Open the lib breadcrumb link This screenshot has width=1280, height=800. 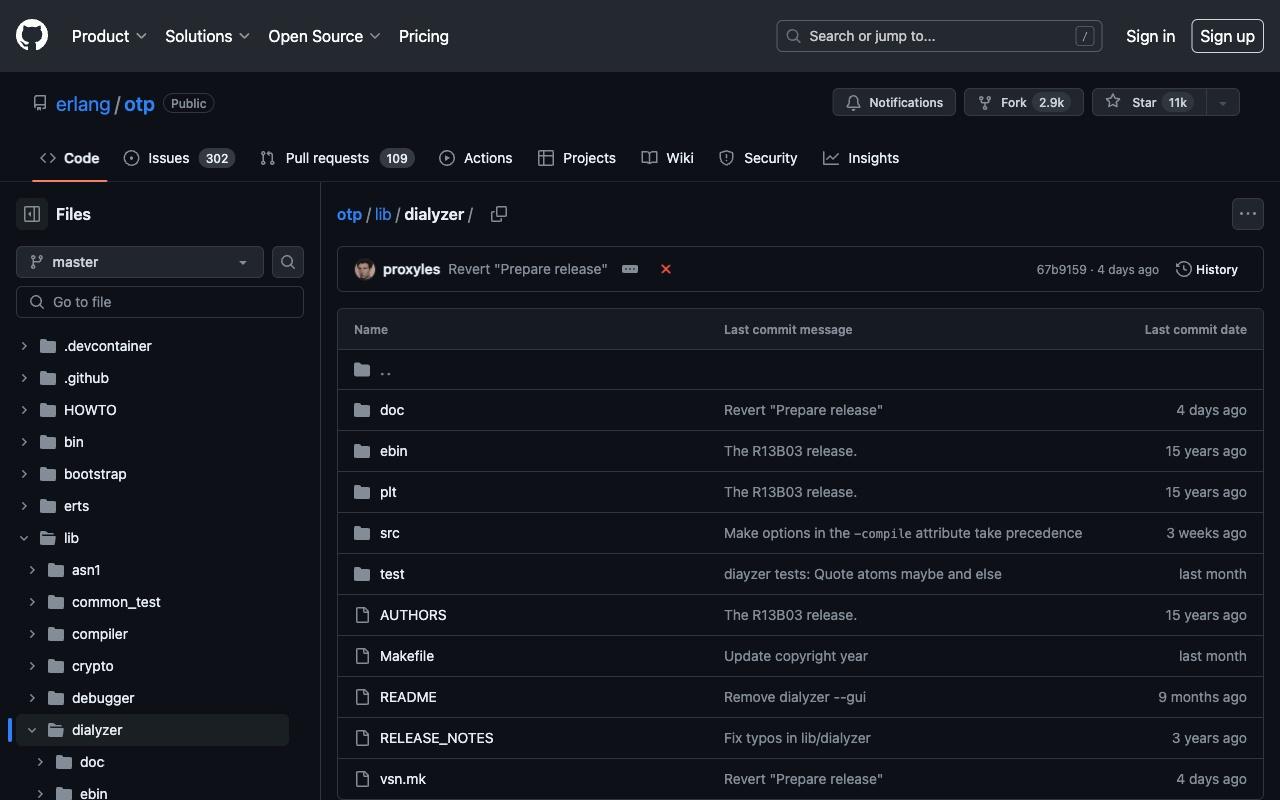point(383,214)
